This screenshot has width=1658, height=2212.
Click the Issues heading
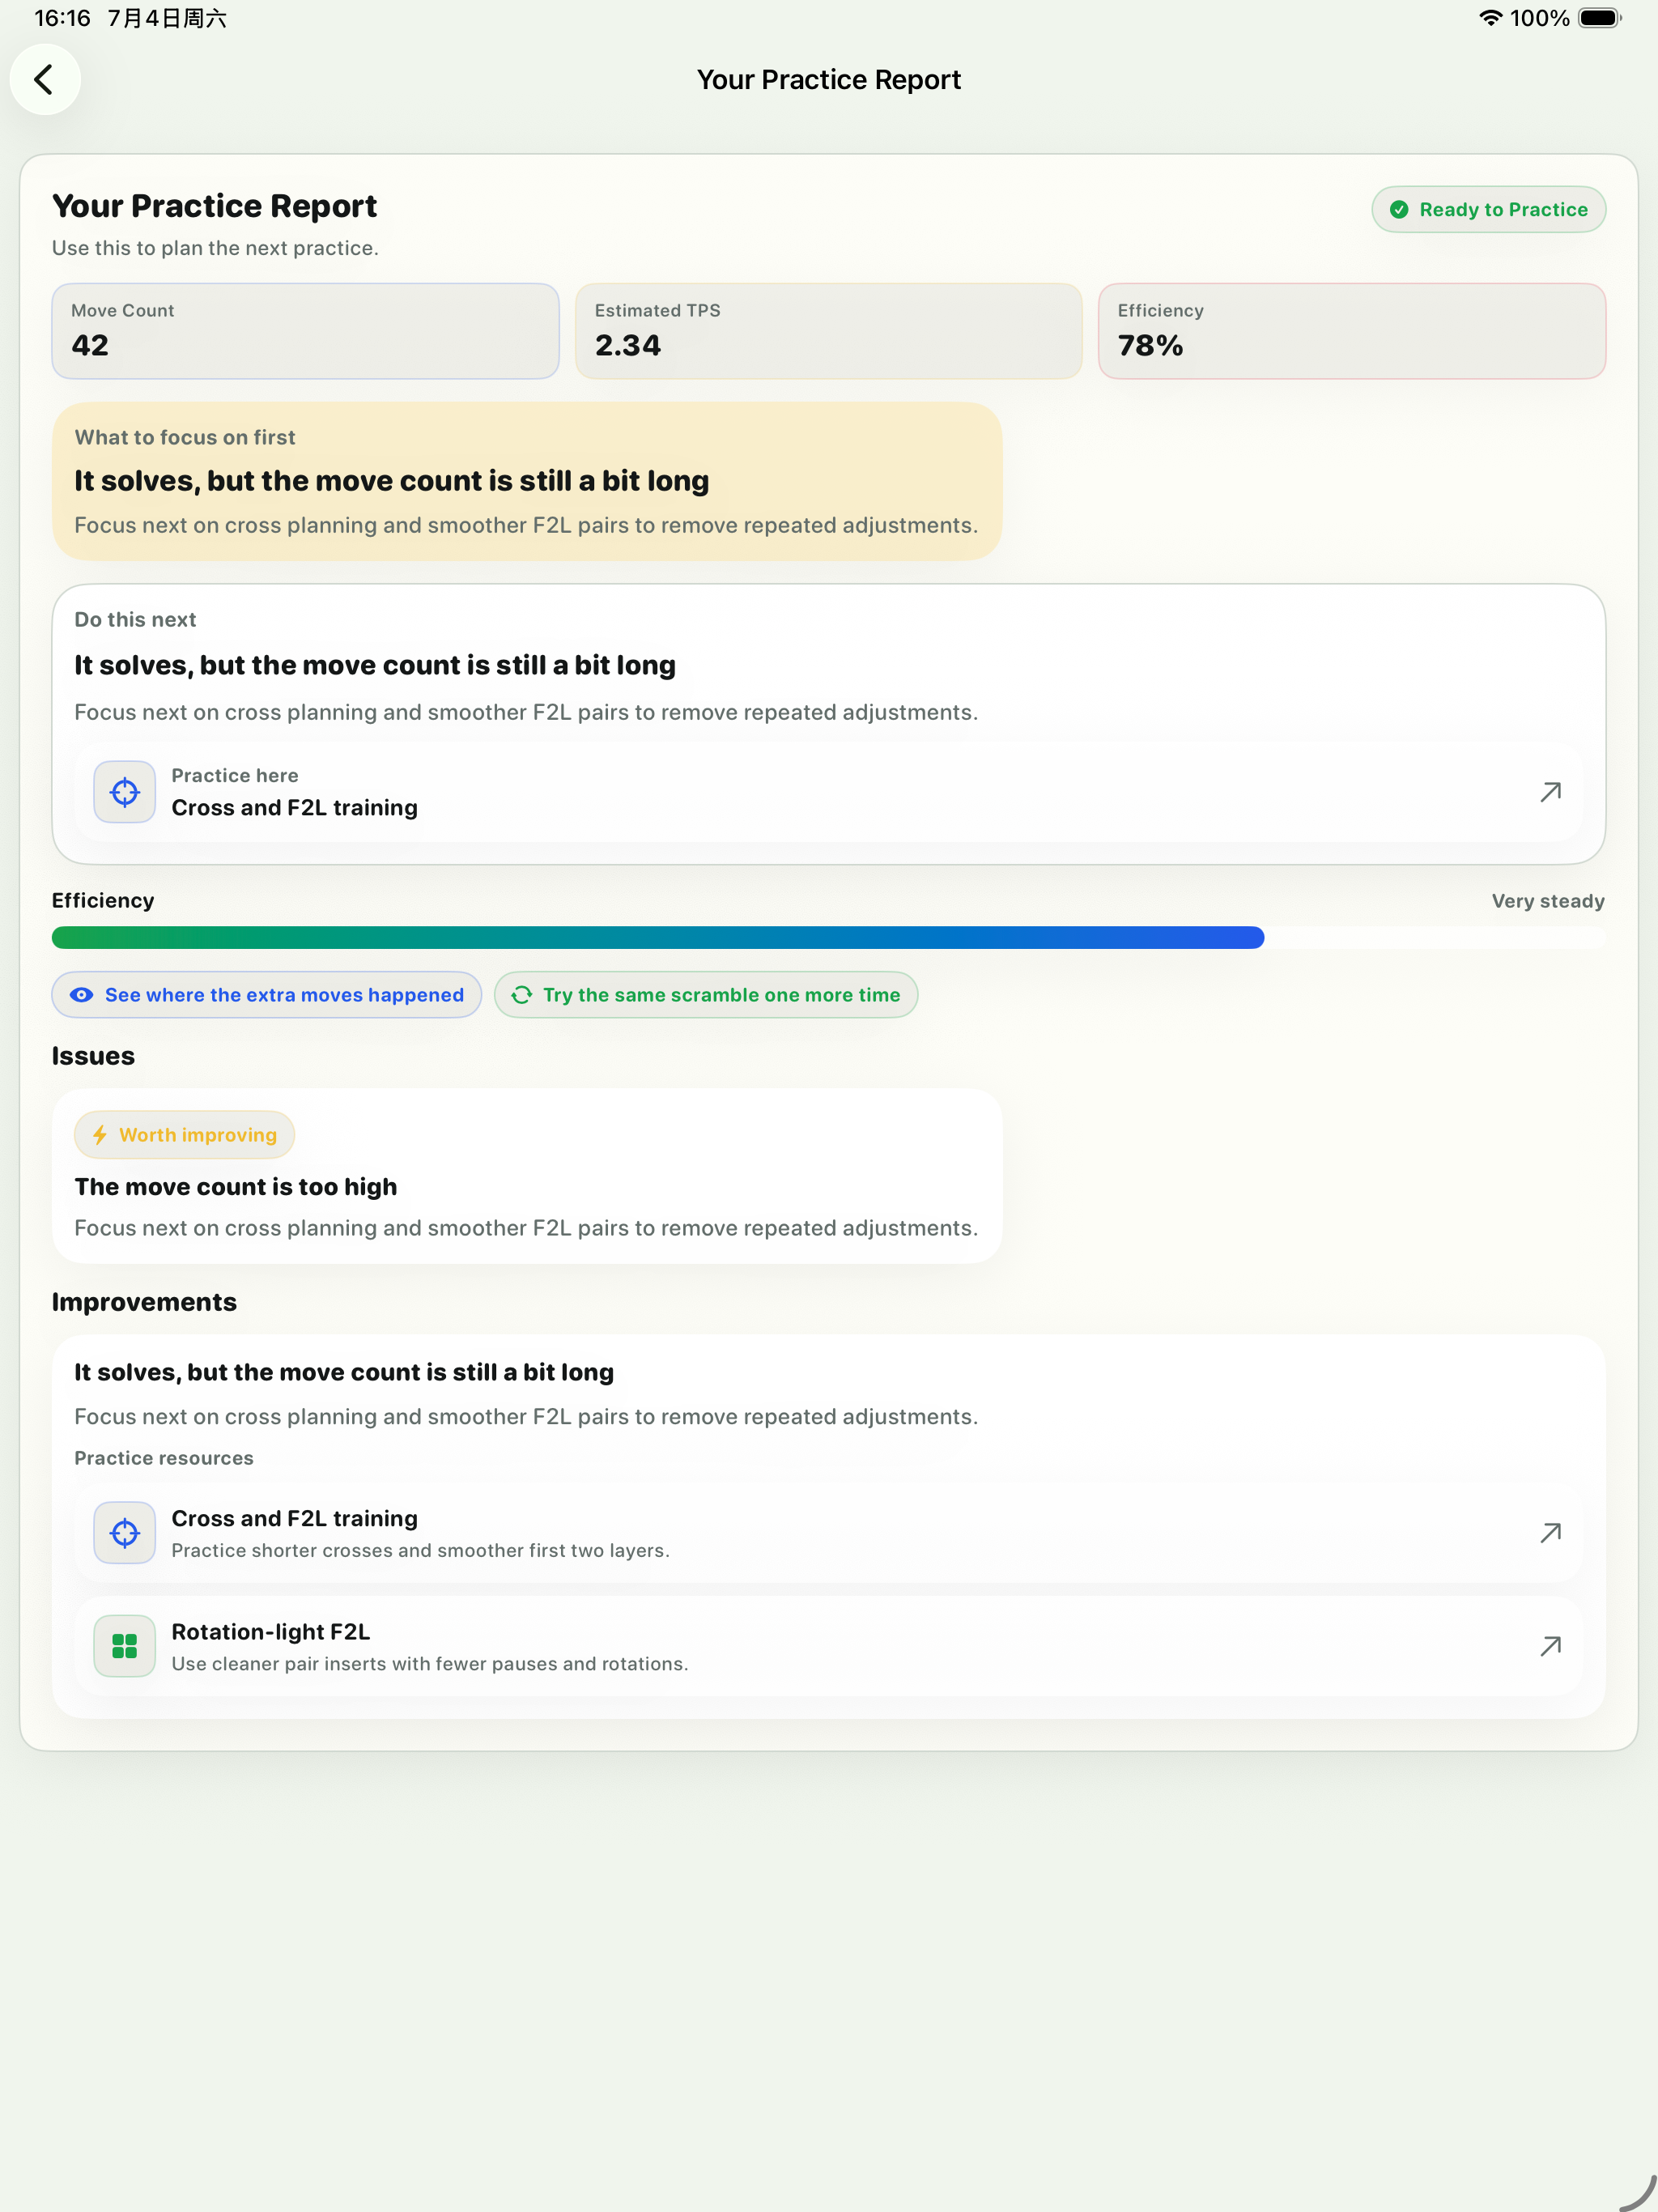pyautogui.click(x=93, y=1056)
